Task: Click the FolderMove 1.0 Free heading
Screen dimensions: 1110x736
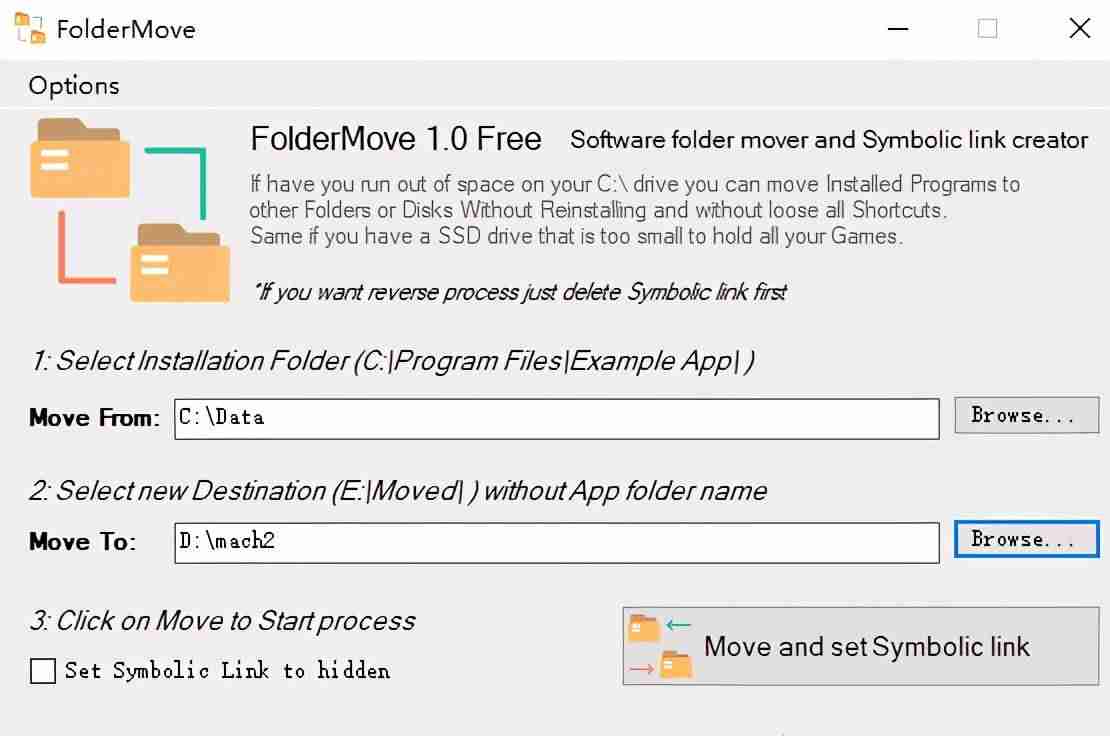Action: pos(396,139)
